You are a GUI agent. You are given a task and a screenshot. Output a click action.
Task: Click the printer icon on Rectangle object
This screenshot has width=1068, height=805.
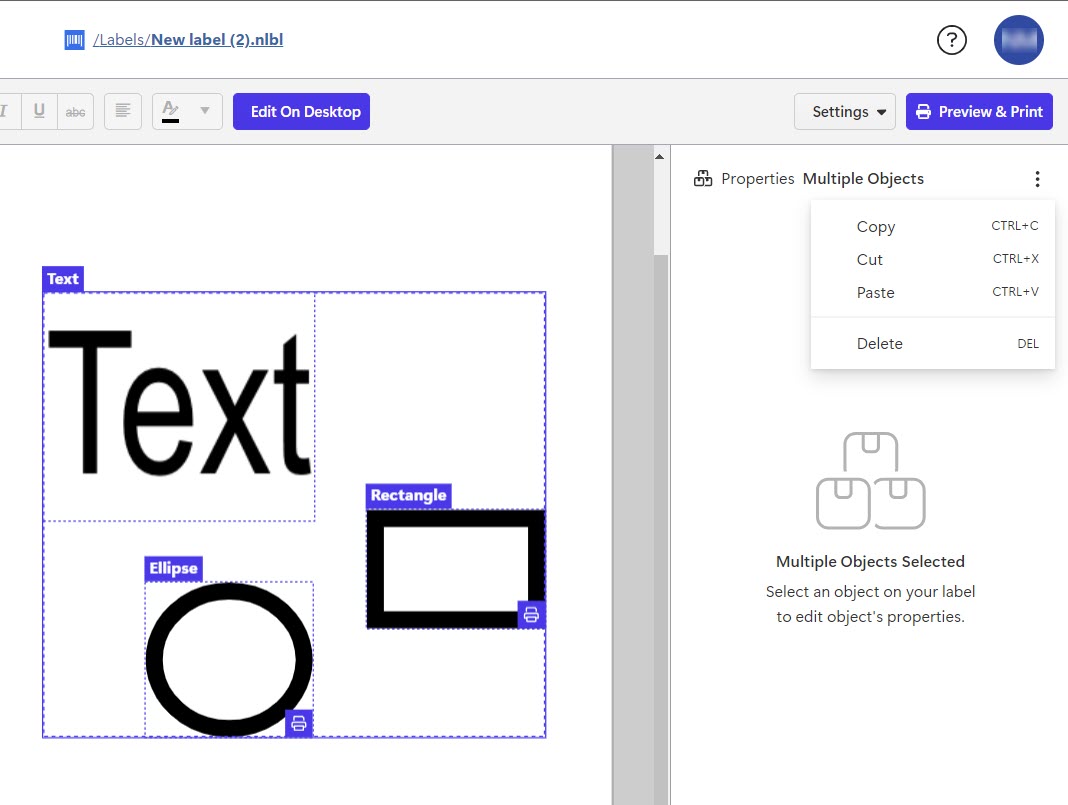(531, 615)
